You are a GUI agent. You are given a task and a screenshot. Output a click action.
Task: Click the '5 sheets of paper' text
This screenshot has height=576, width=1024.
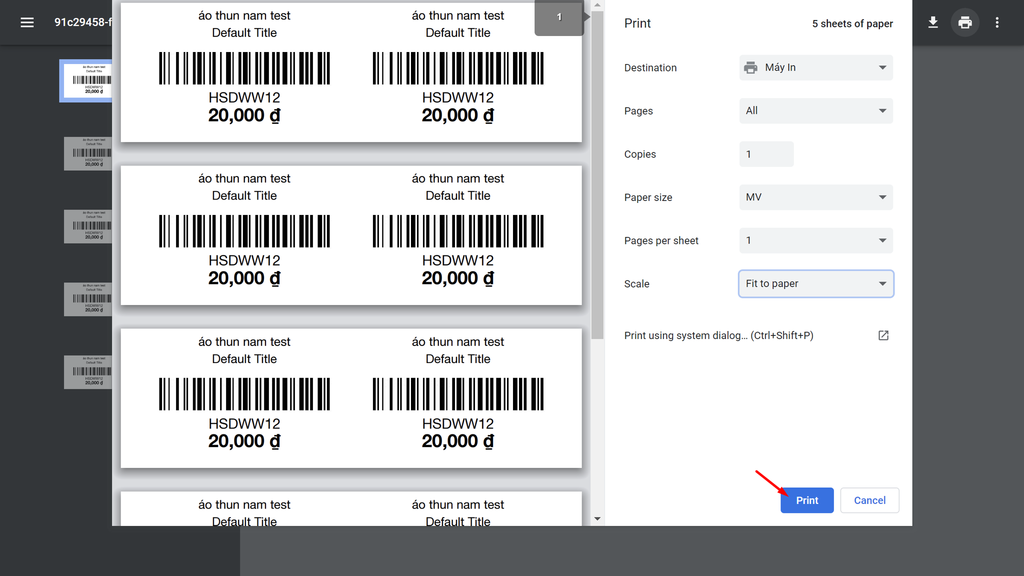pos(852,24)
